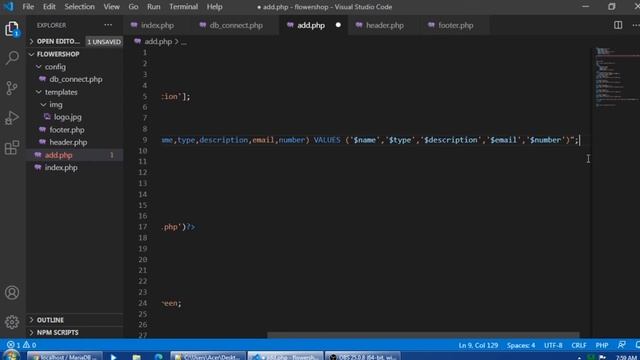Change line ending via CRLF entry
The width and height of the screenshot is (640, 360).
[x=578, y=345]
